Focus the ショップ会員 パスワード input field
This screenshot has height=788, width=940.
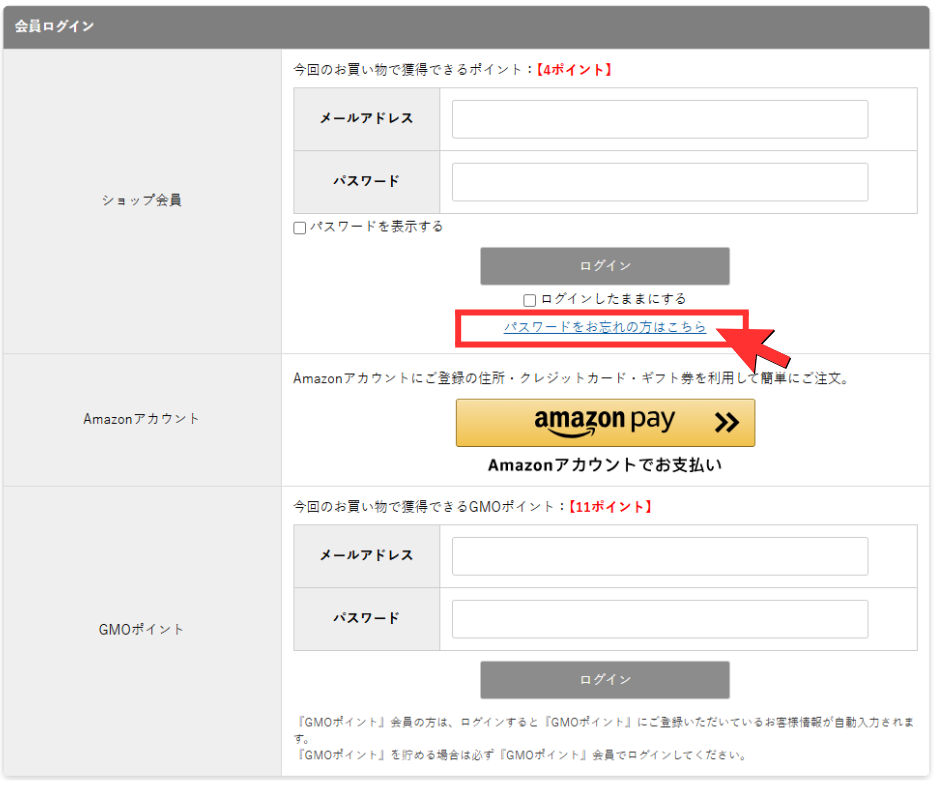tap(659, 182)
